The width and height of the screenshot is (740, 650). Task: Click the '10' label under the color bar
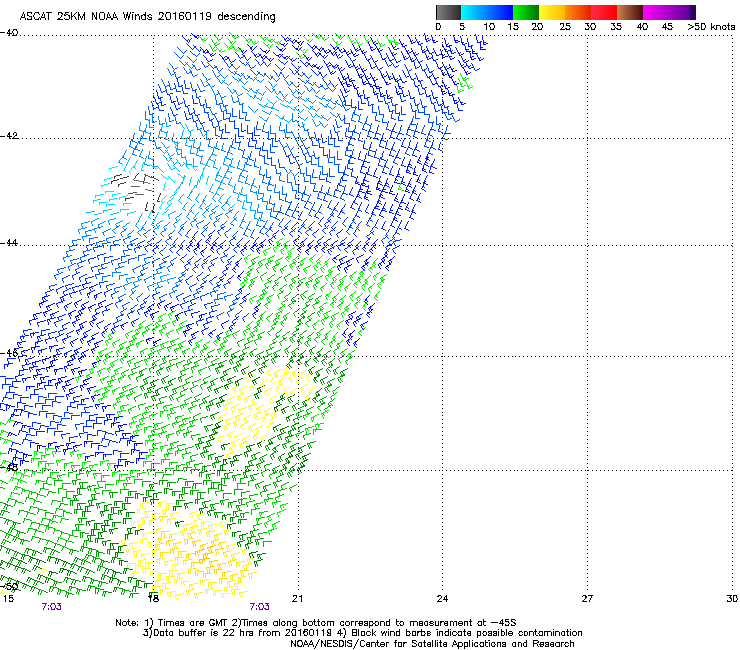click(489, 27)
